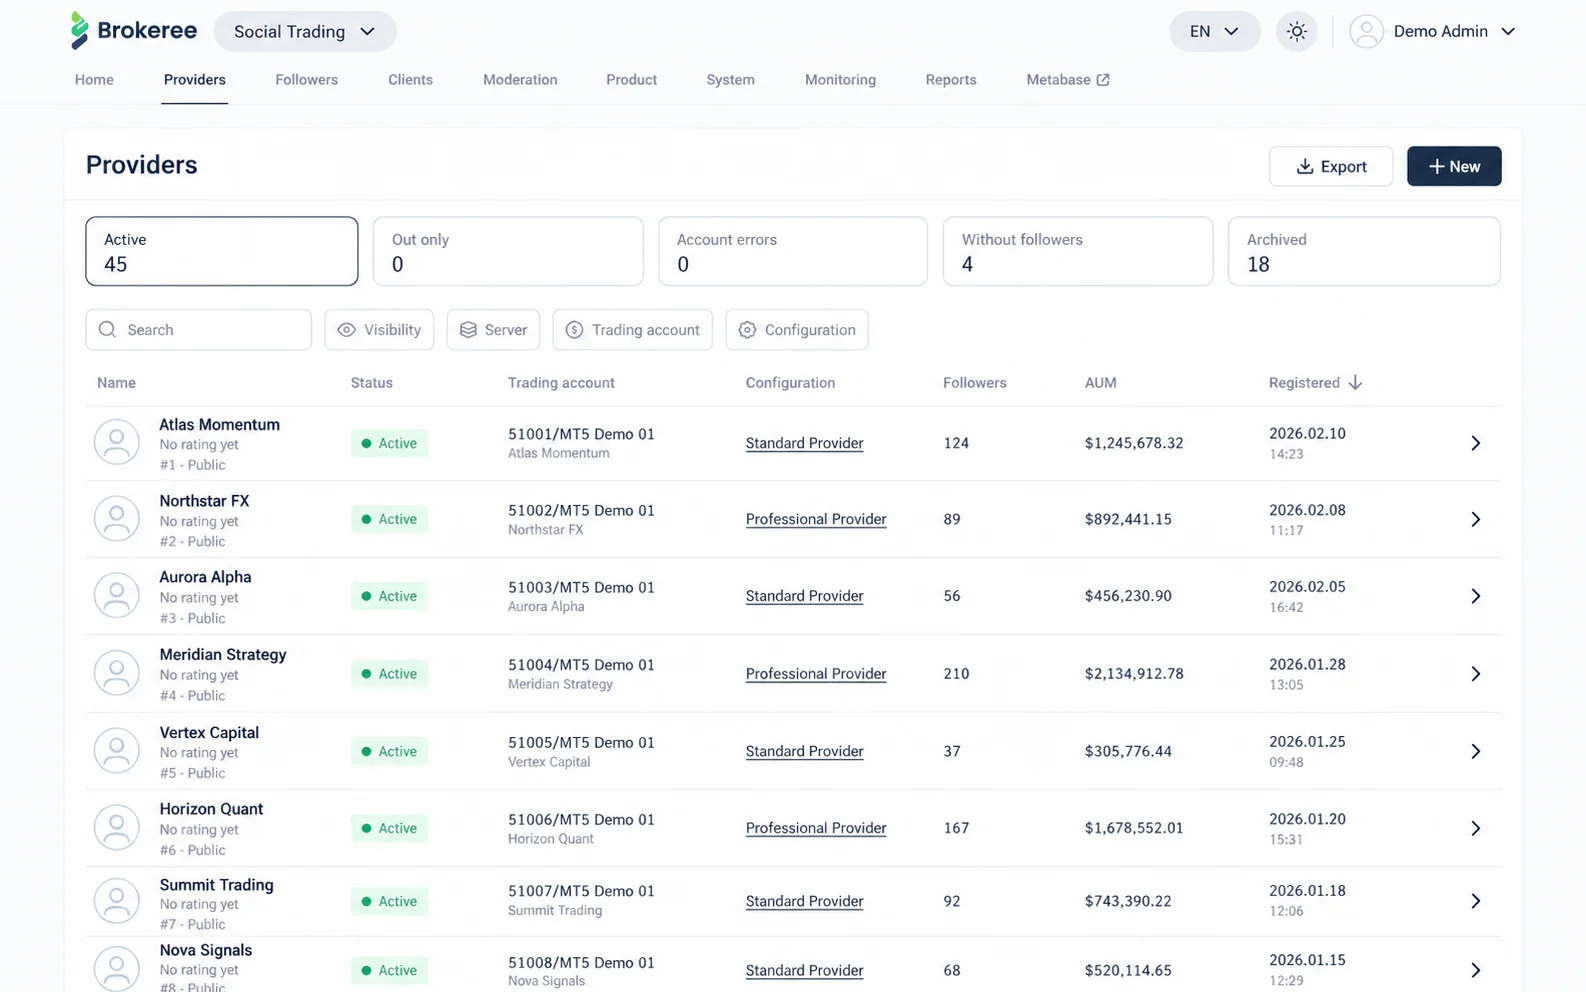Open Professional Provider link for Meridian Strategy

coord(816,674)
